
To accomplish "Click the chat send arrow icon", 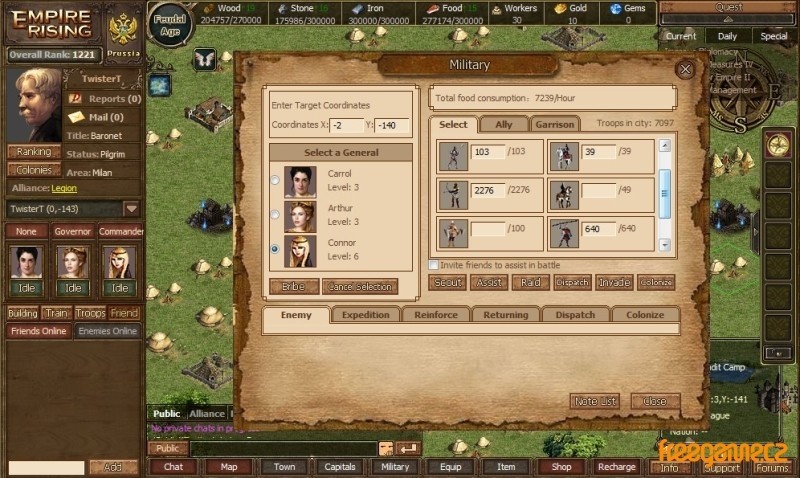I will [x=409, y=448].
